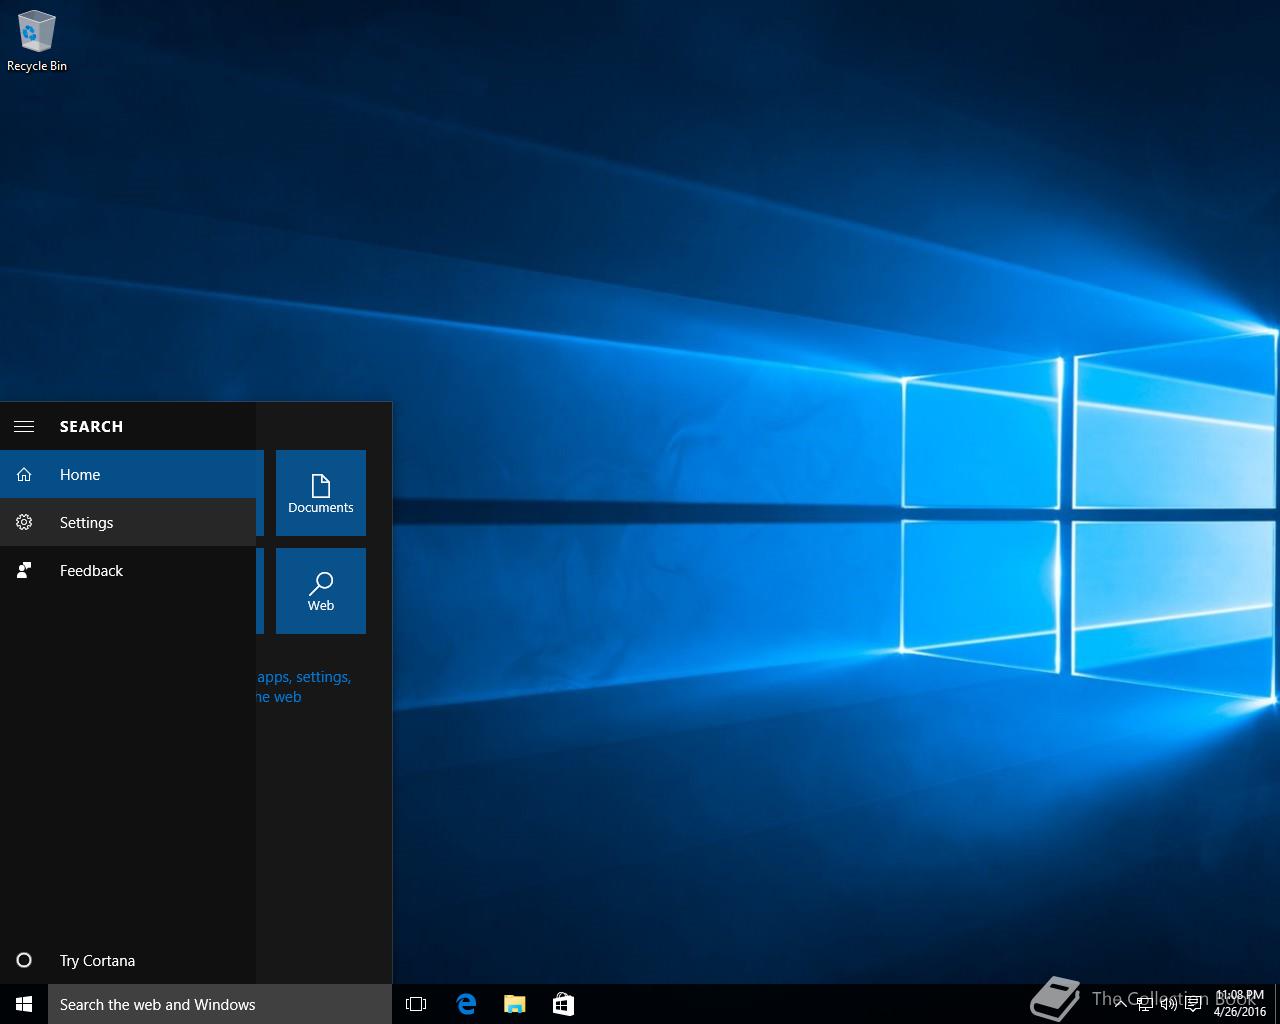Open the Recycle Bin desktop icon
This screenshot has width=1280, height=1024.
[x=37, y=41]
